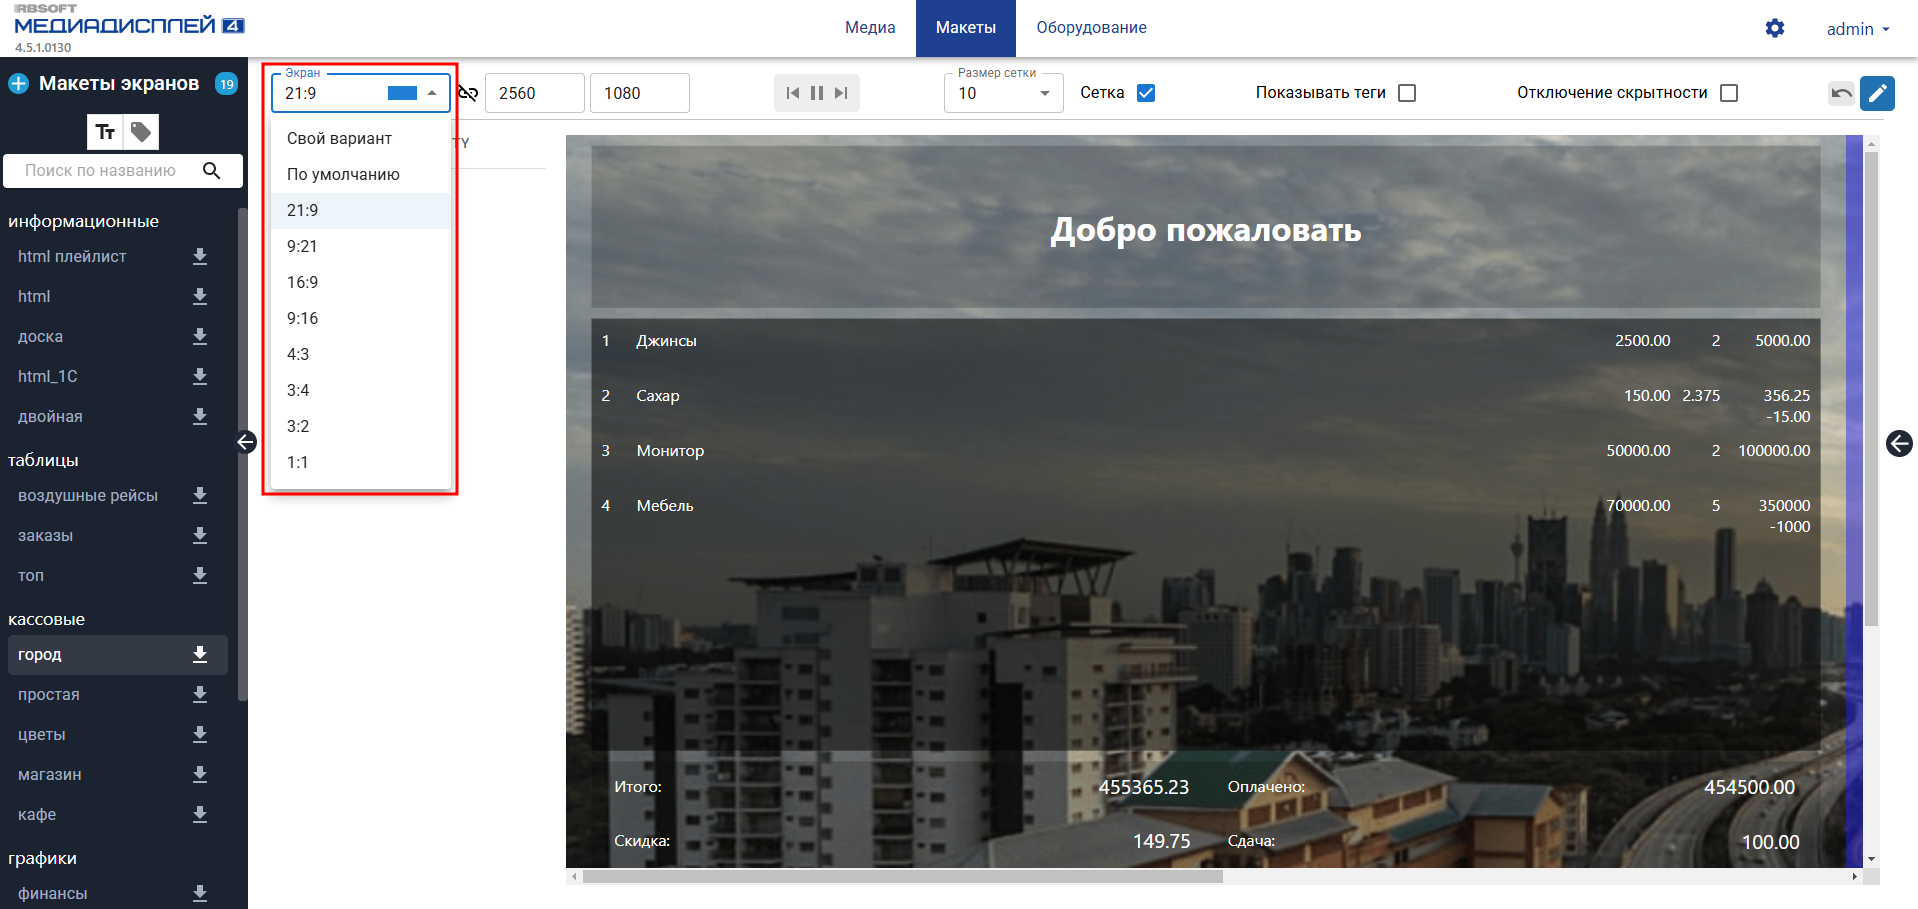Click the Добро пожаловать heading in preview
This screenshot has height=909, width=1918.
(1205, 231)
